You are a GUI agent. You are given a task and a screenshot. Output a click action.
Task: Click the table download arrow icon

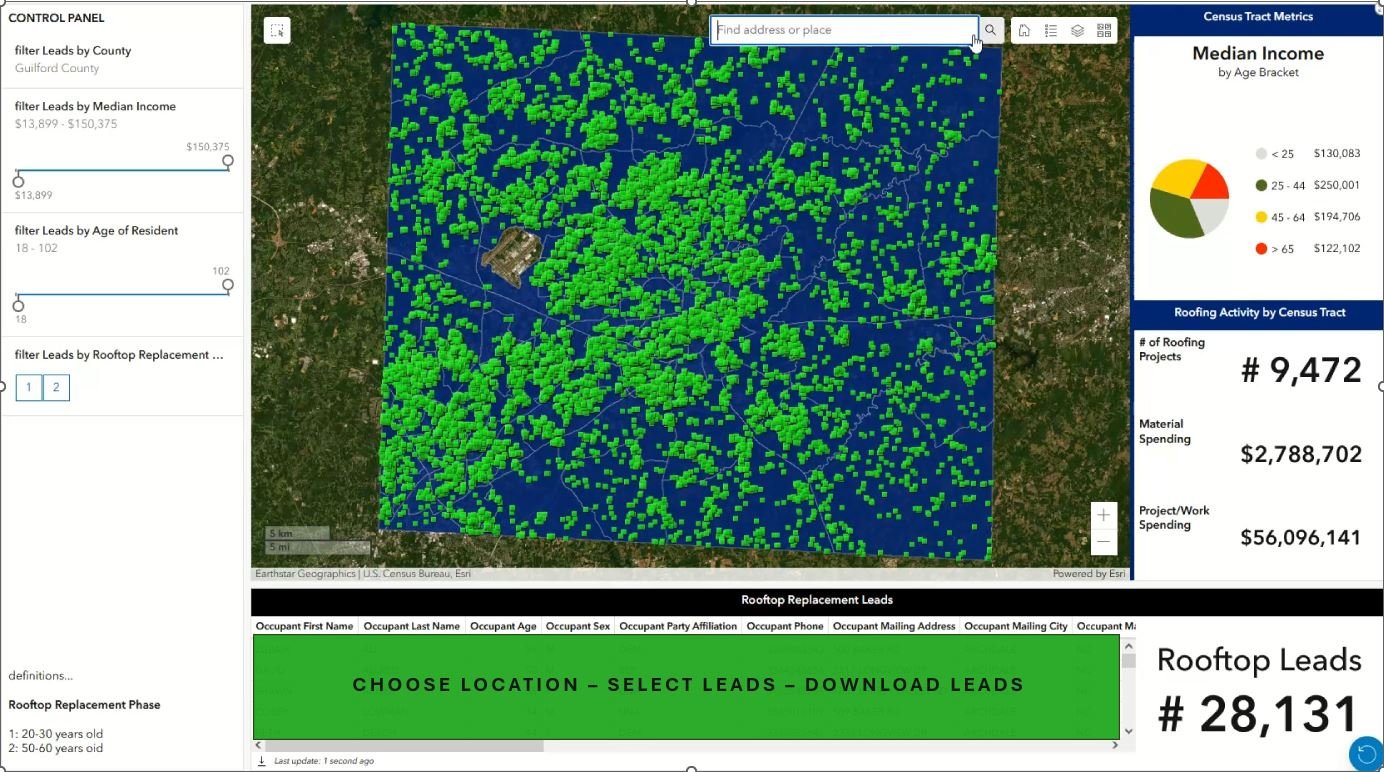point(262,761)
